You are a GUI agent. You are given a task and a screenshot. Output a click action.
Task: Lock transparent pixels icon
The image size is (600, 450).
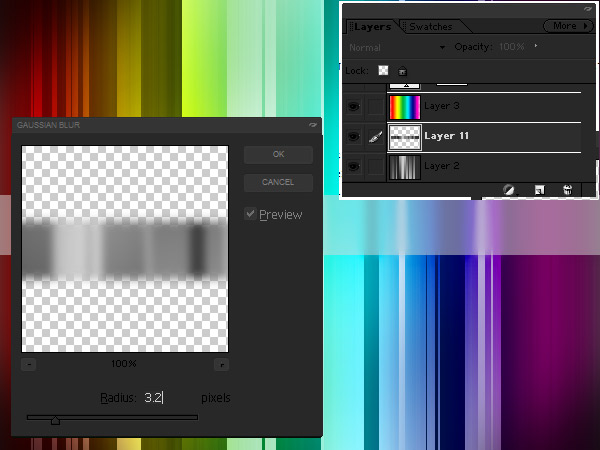coord(383,70)
